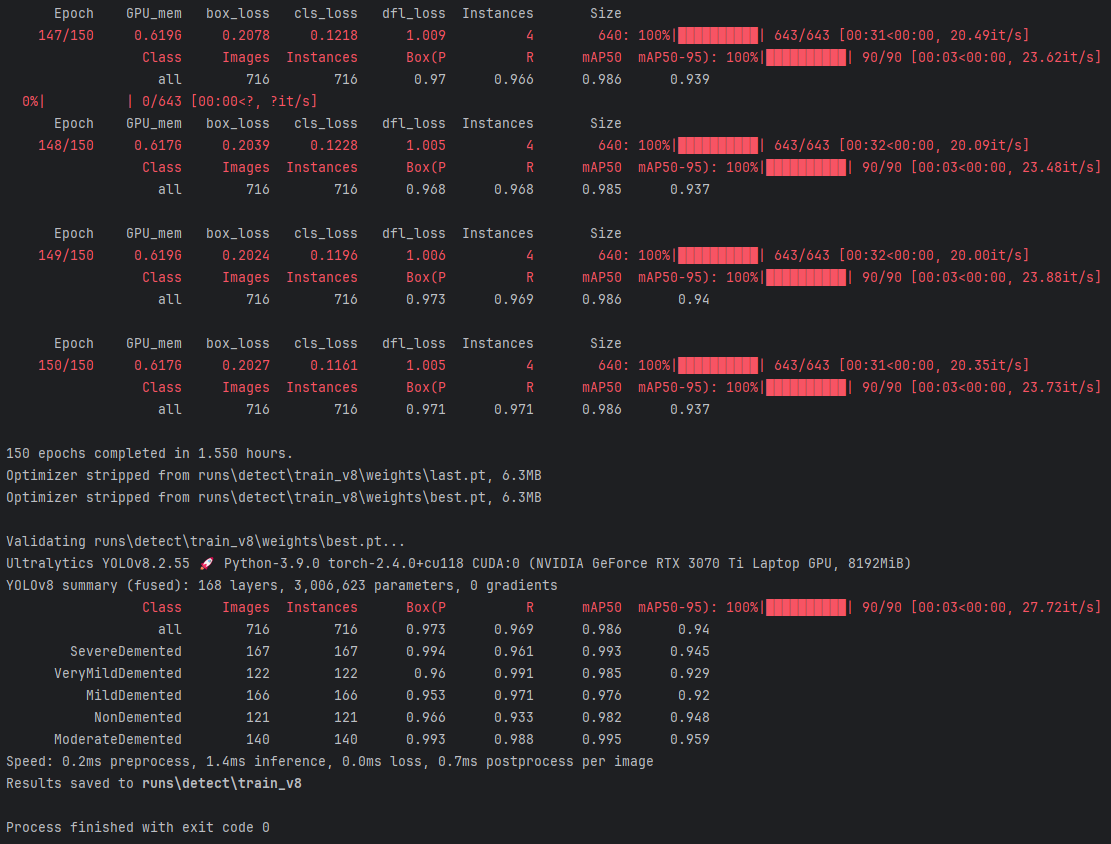The image size is (1111, 844).
Task: Select epoch number 147/150
Action: (66, 35)
